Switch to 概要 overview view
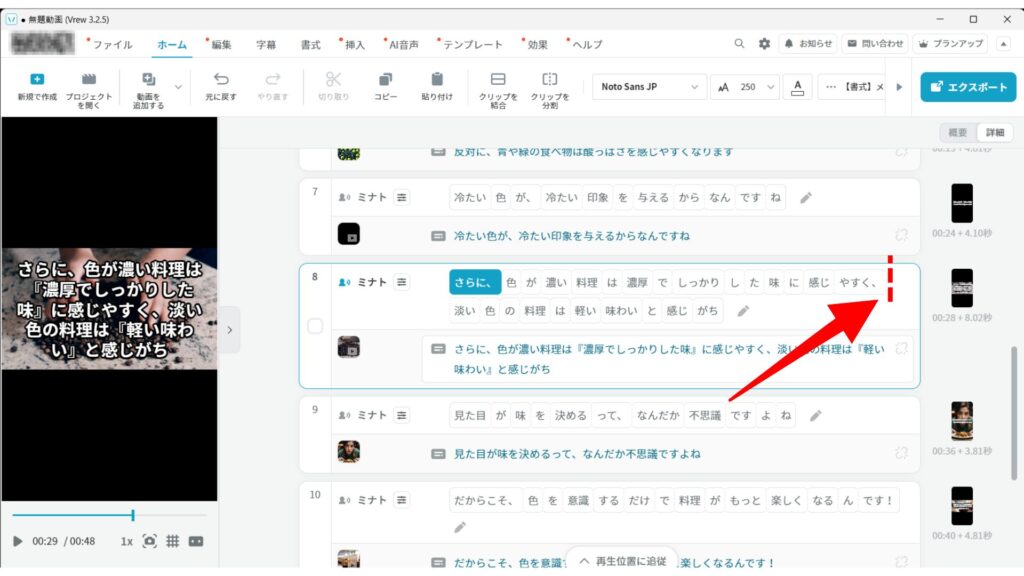Viewport: 1024px width, 576px height. click(x=957, y=132)
